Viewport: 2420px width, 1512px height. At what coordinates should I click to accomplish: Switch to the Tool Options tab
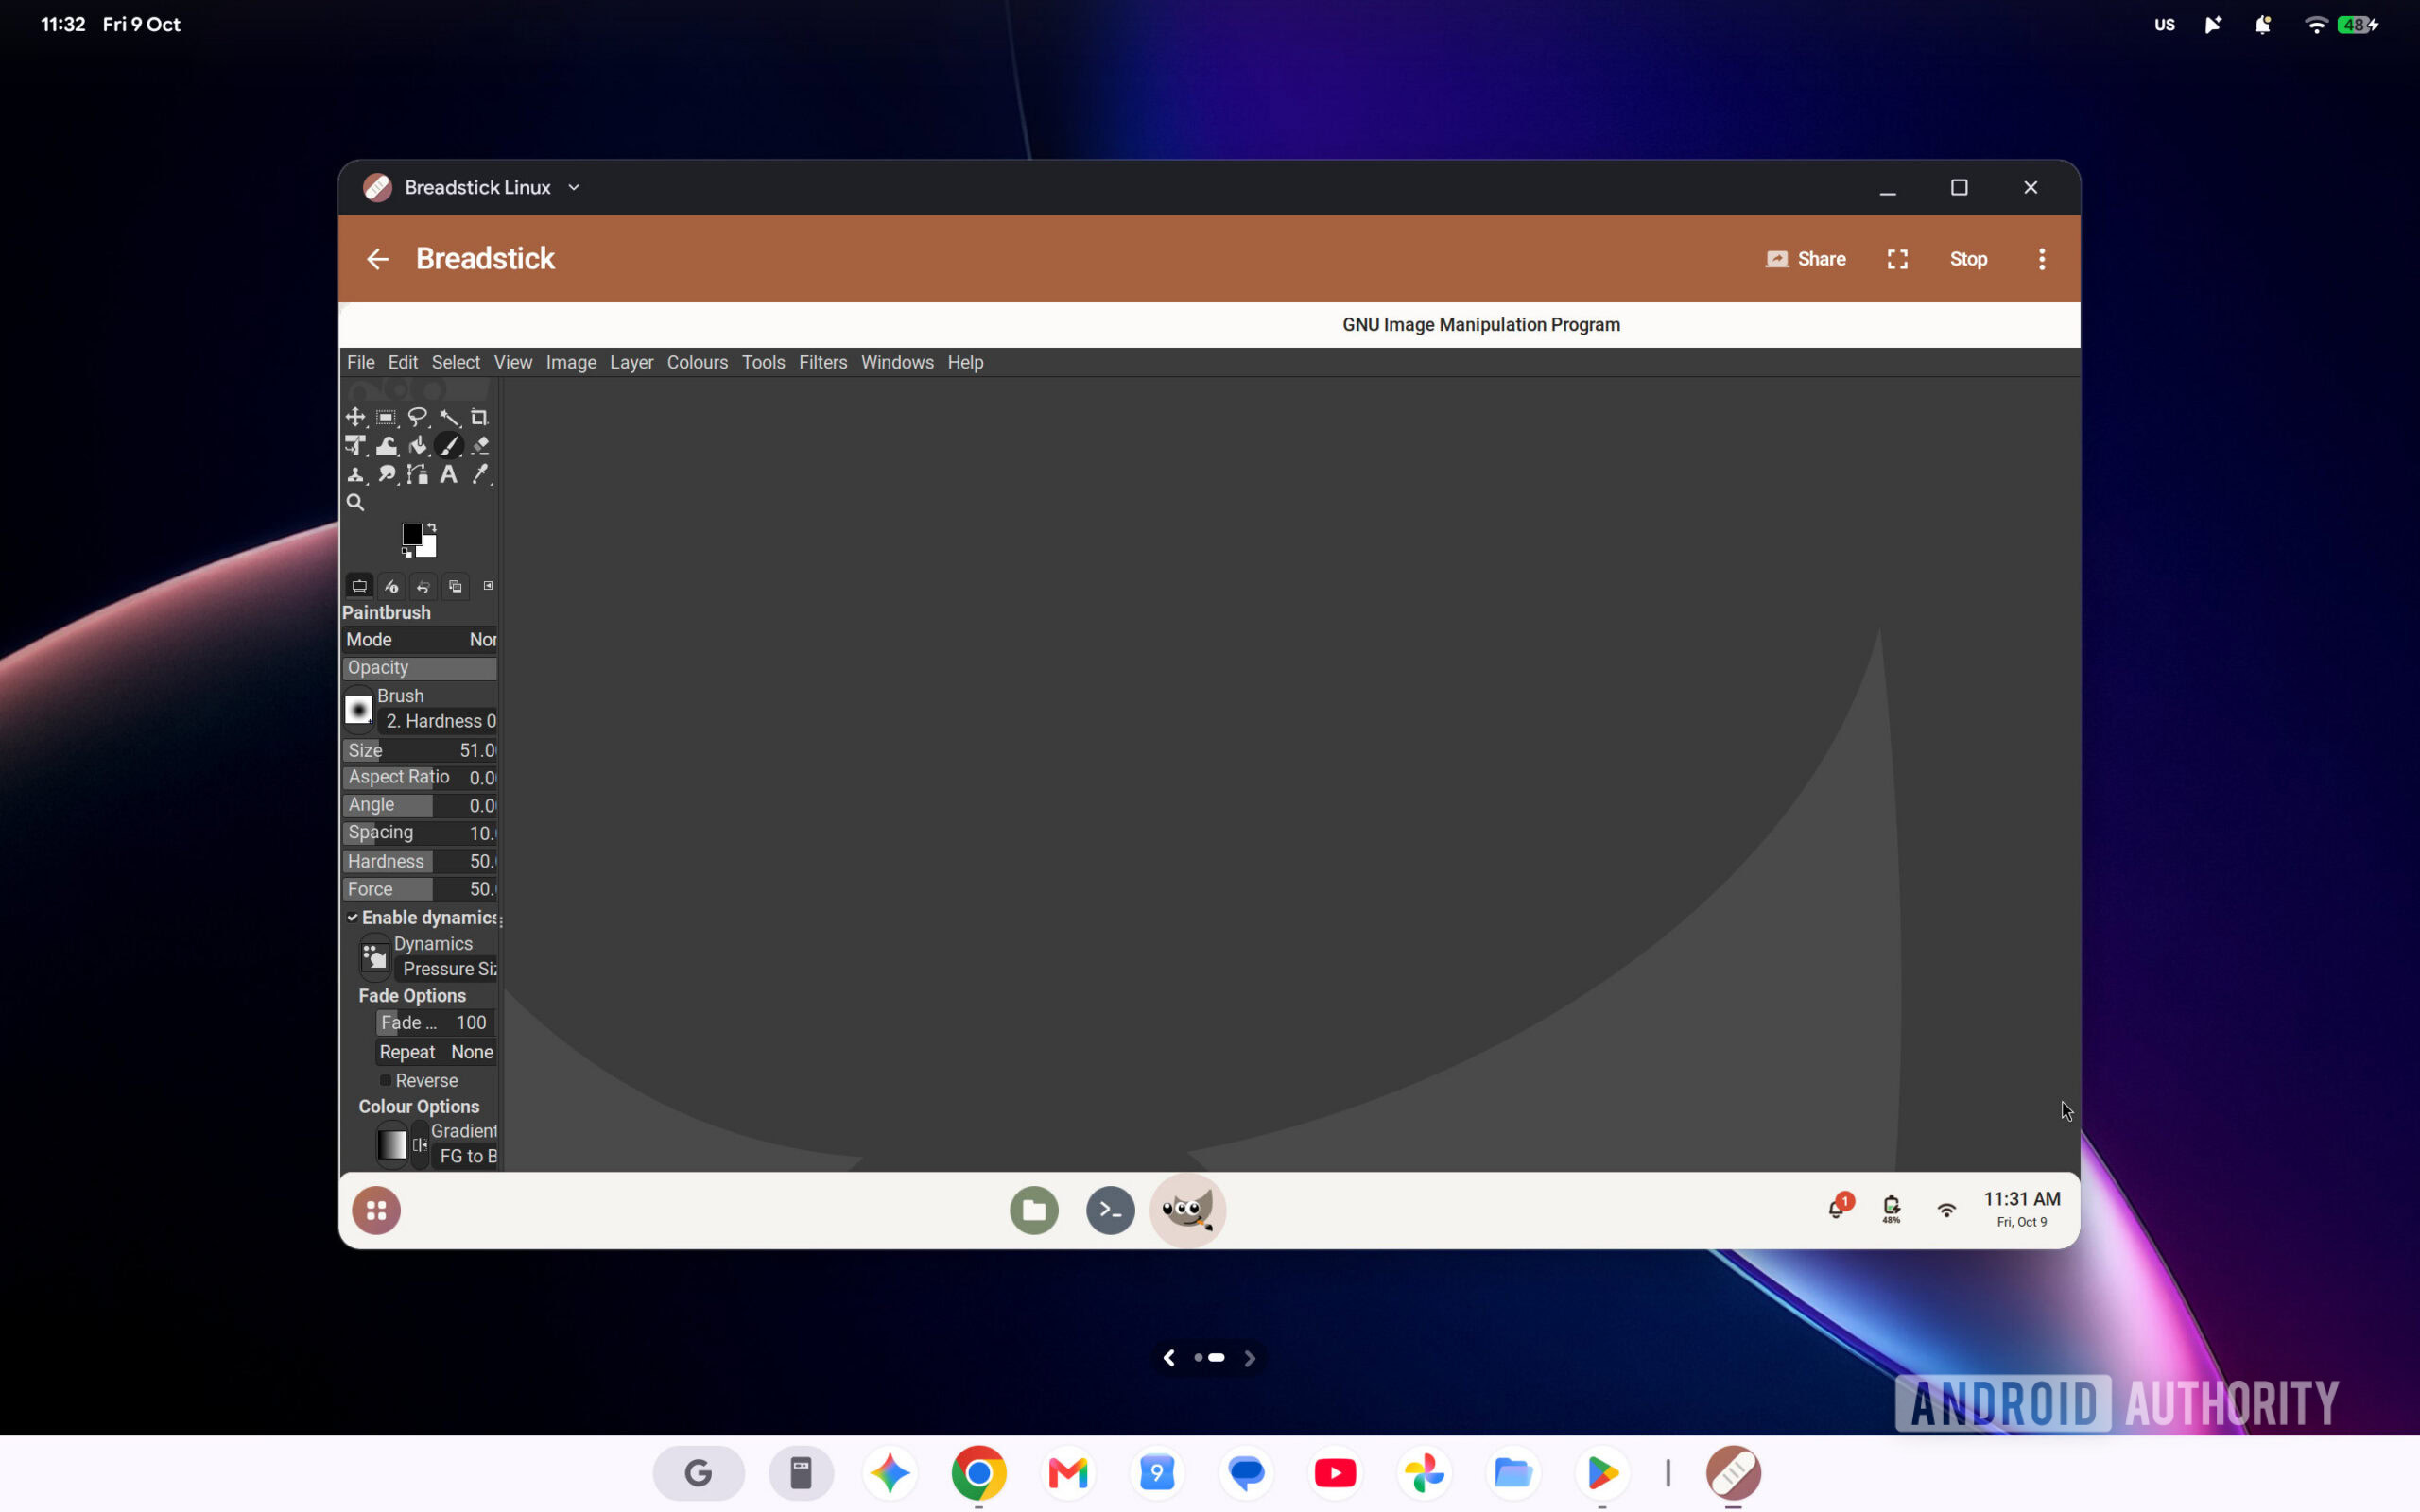click(359, 586)
